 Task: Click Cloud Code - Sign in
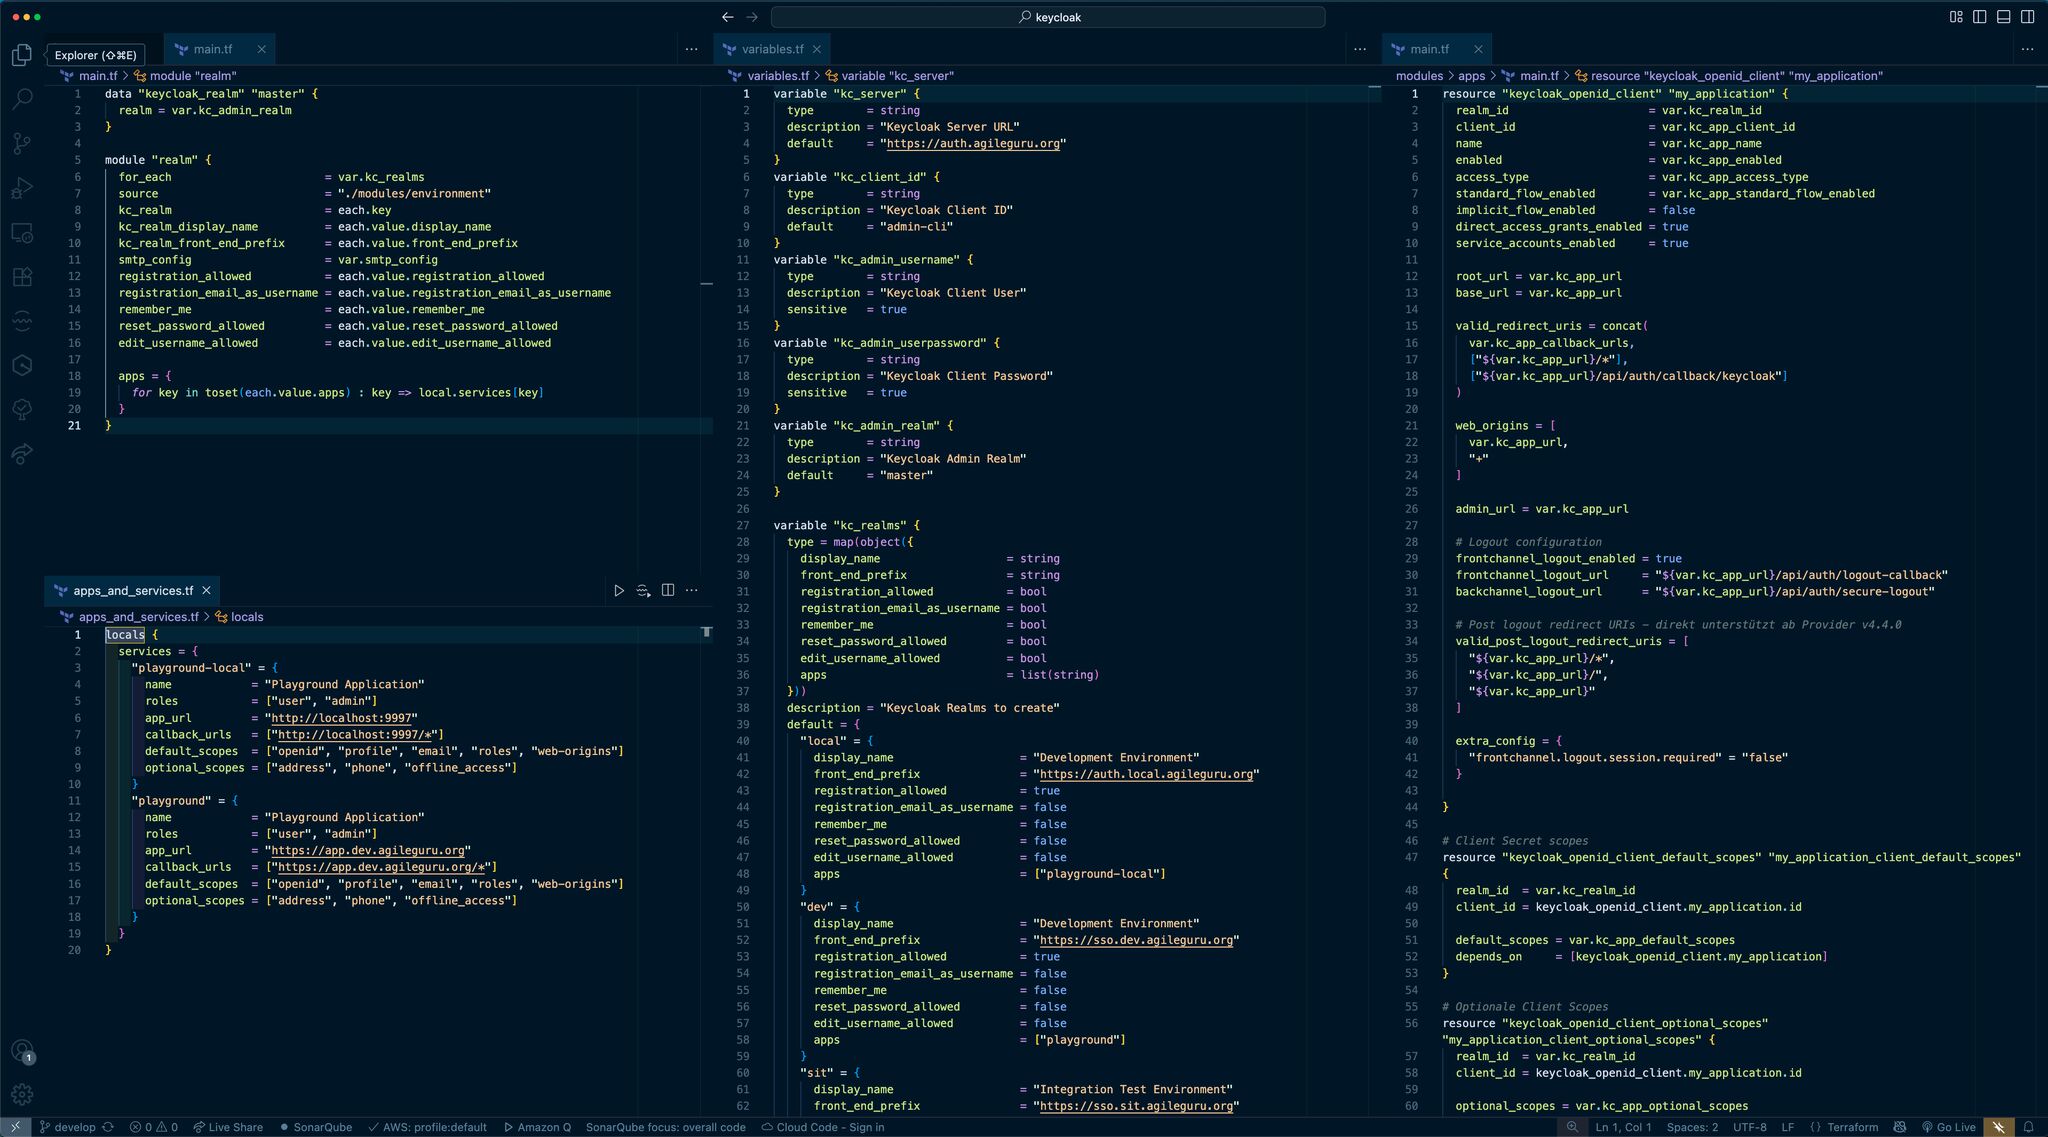pos(822,1127)
